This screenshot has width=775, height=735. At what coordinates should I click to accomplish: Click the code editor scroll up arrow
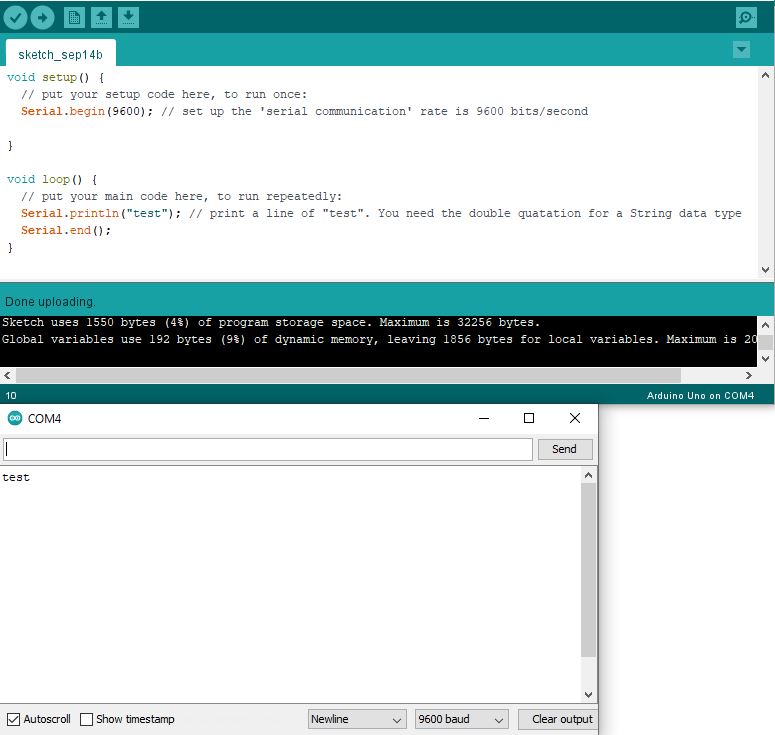[765, 75]
